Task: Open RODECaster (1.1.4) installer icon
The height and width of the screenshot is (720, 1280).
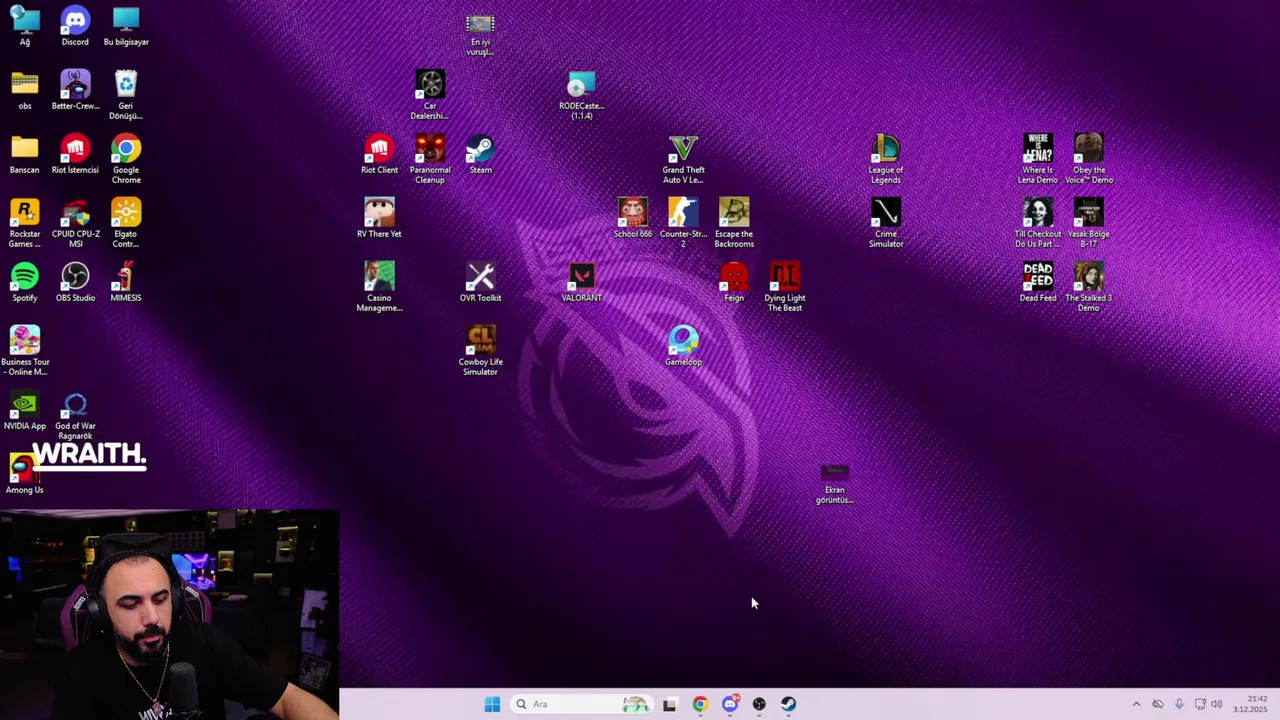Action: (582, 95)
